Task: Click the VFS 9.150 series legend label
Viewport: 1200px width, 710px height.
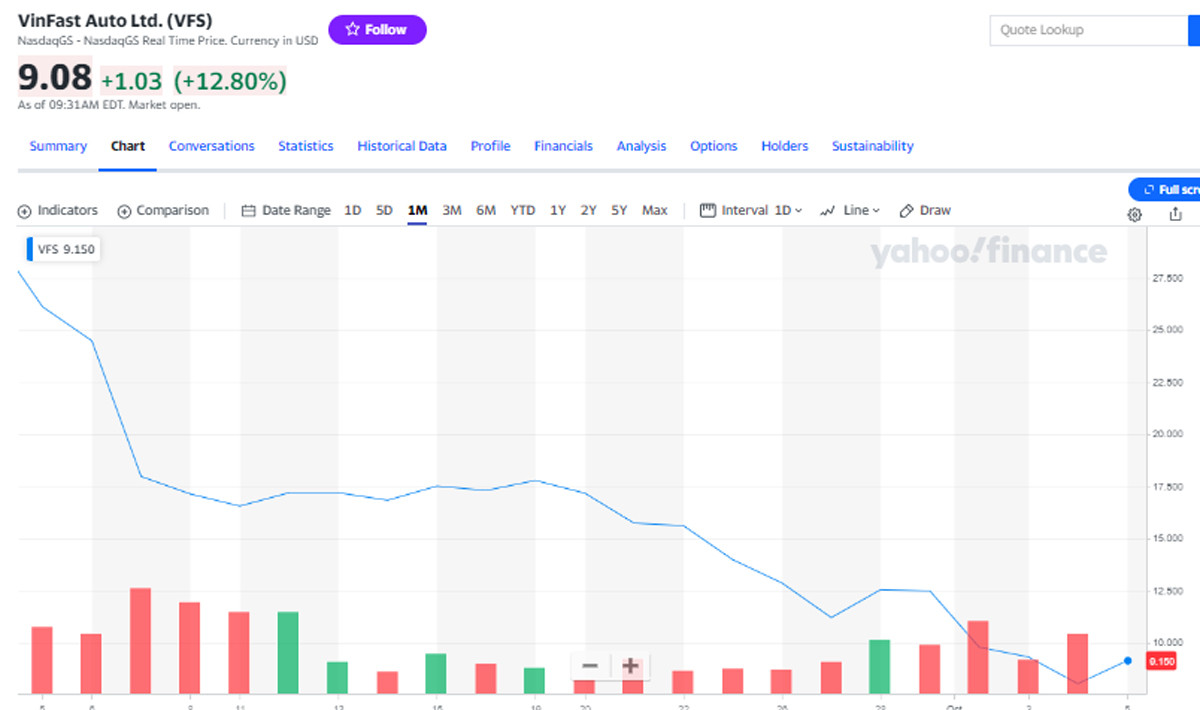Action: (66, 250)
